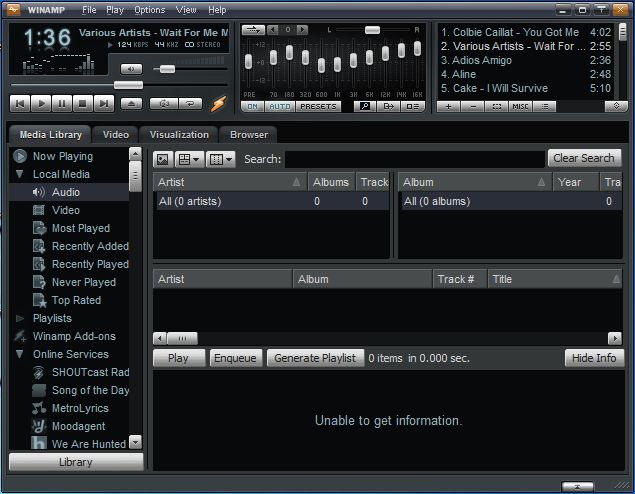Select the Adios Amigo track in the playlist

tap(526, 60)
